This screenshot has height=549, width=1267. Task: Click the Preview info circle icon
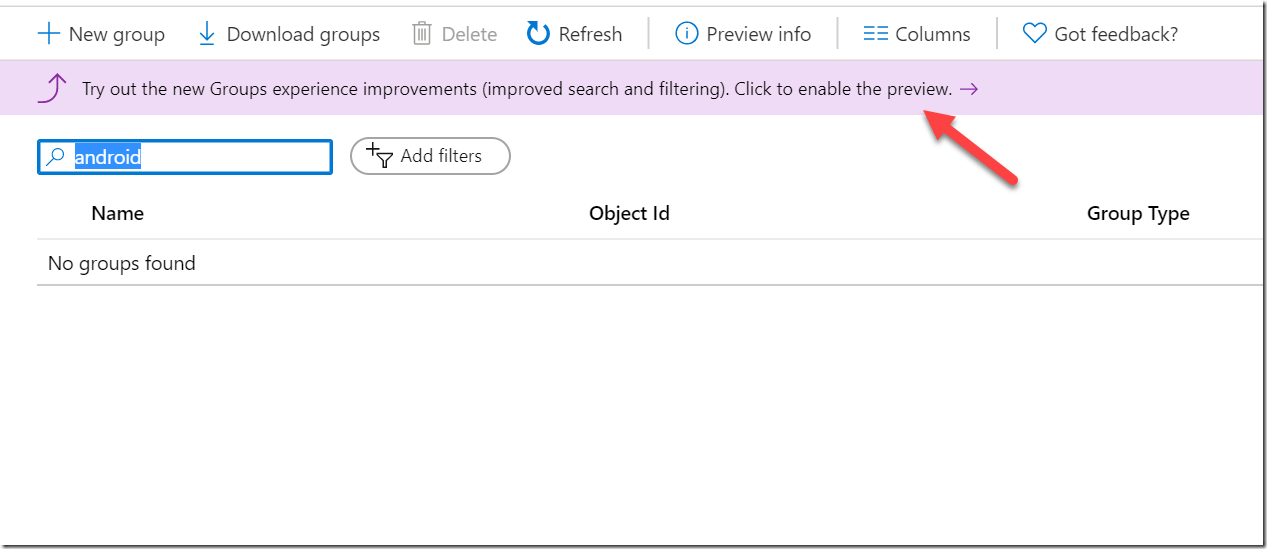[686, 34]
